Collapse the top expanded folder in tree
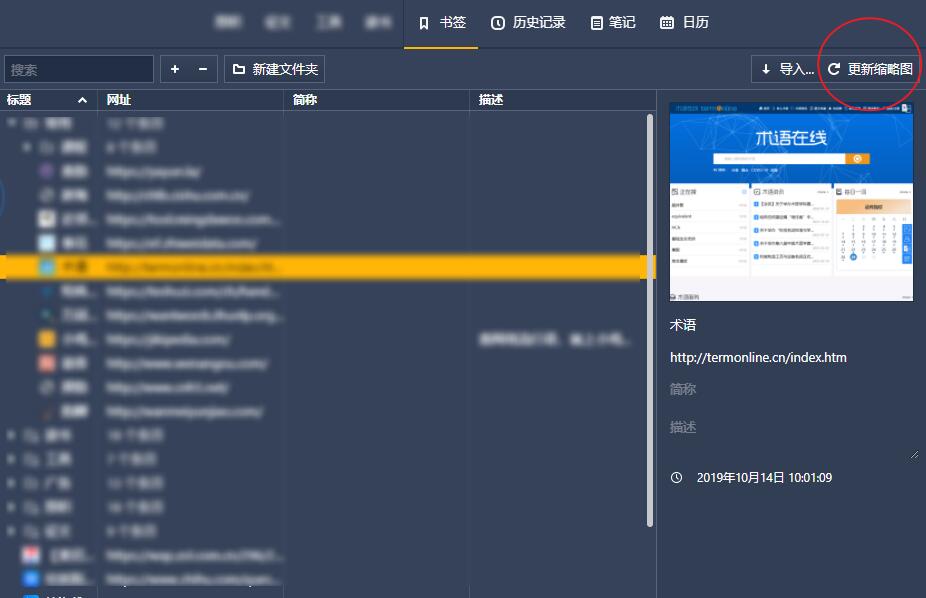Image resolution: width=926 pixels, height=598 pixels. click(x=12, y=124)
